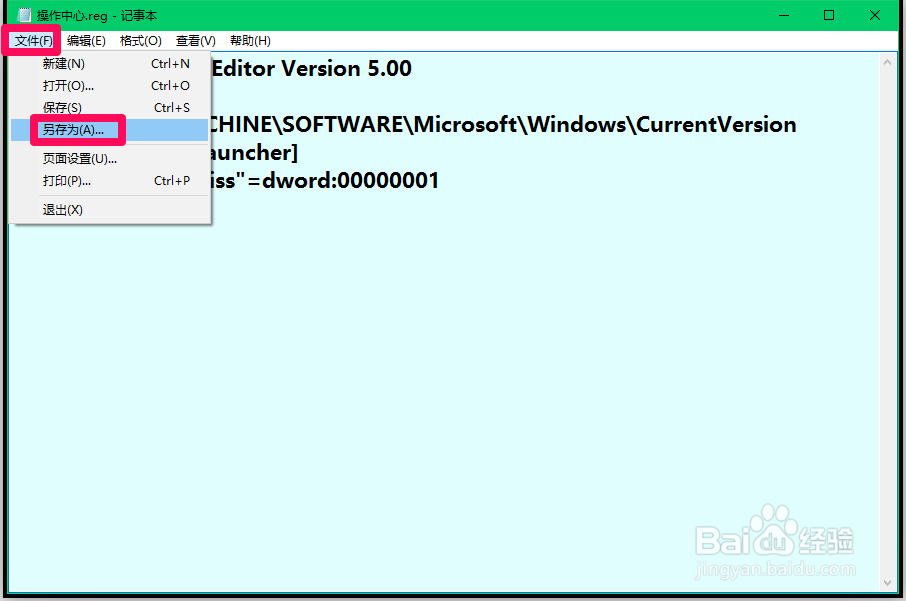Select 打印(P)... print entry

[x=110, y=181]
